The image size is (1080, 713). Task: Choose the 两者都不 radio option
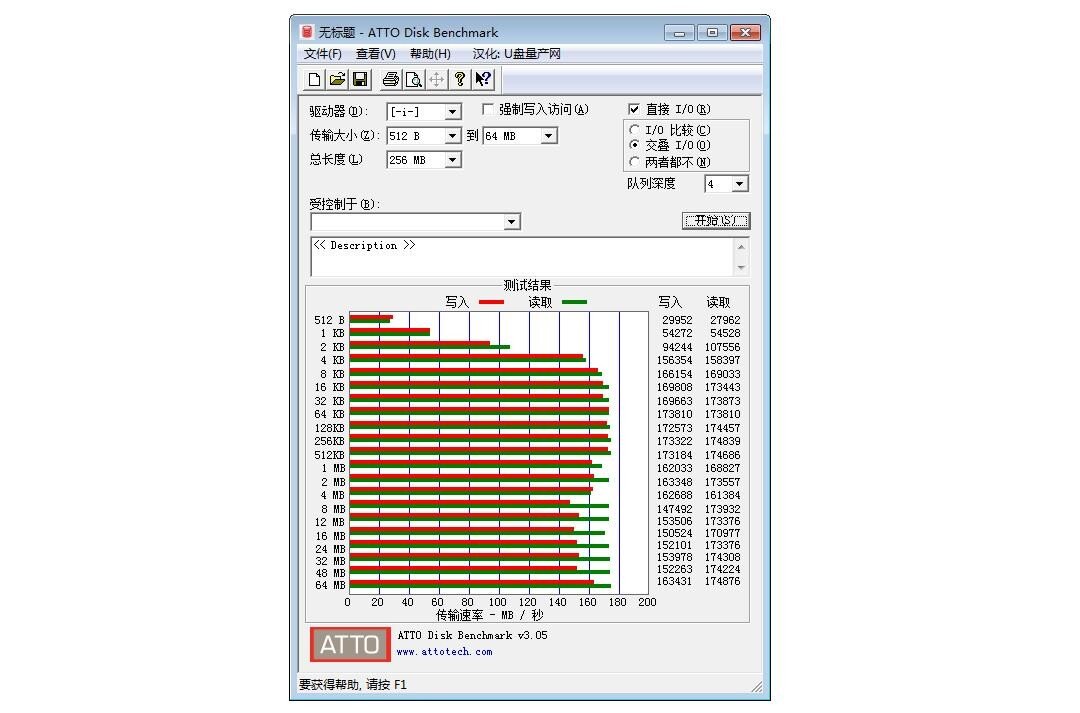tap(634, 162)
